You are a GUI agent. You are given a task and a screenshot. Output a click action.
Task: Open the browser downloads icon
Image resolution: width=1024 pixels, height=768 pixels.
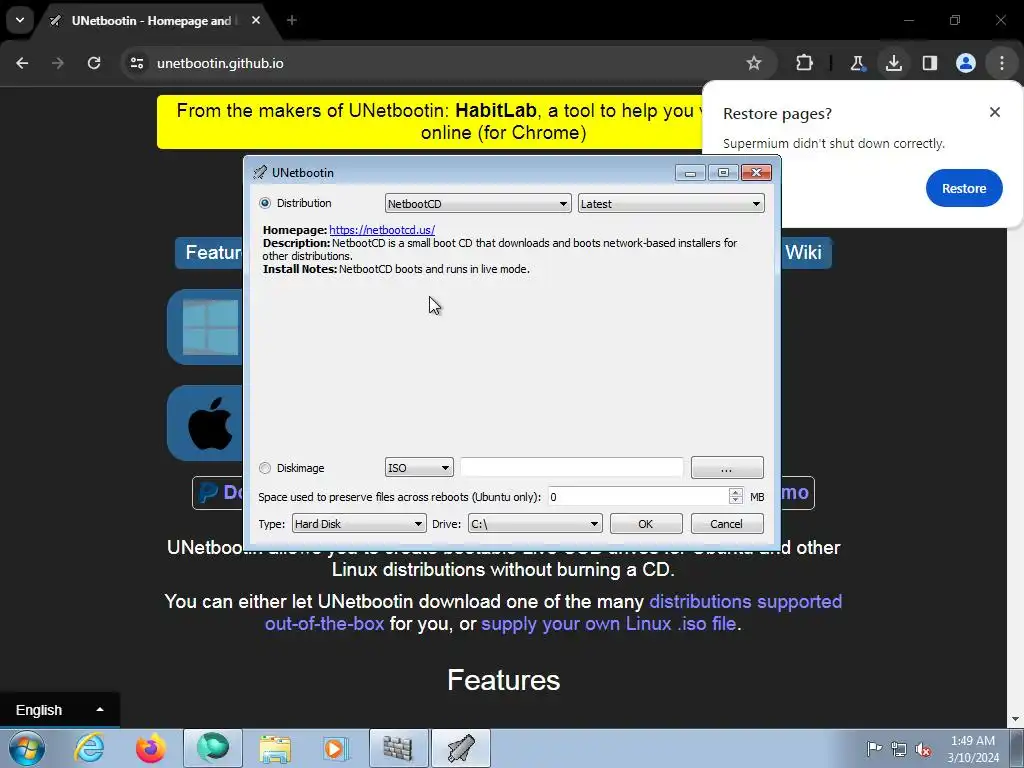(894, 63)
